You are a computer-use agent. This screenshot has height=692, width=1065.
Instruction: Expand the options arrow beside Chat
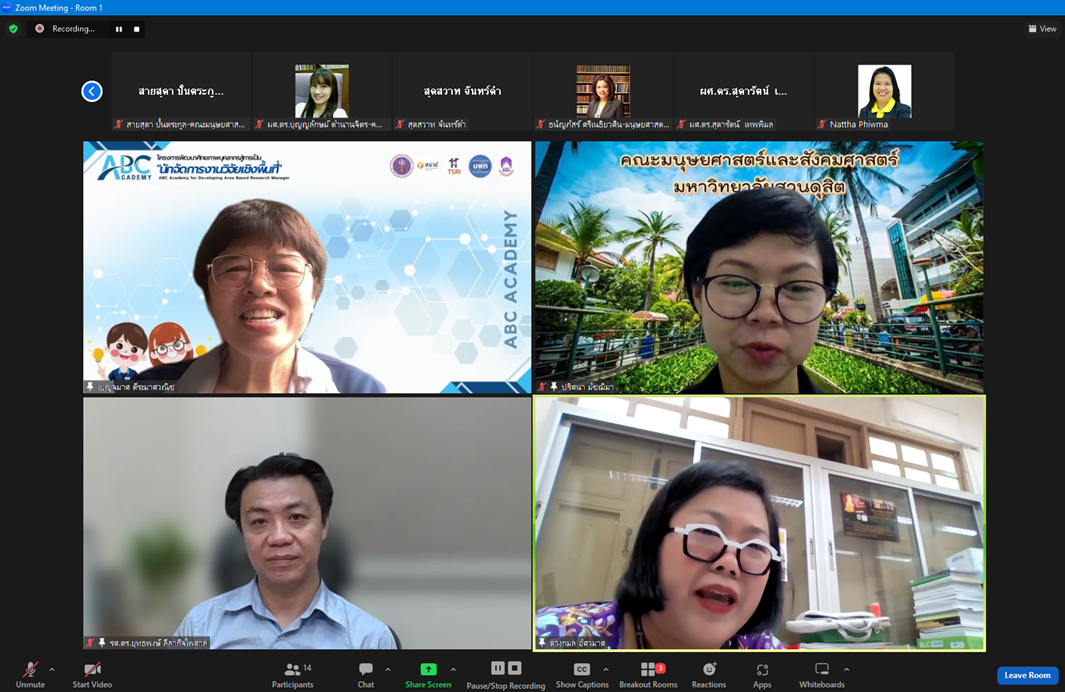click(x=388, y=670)
